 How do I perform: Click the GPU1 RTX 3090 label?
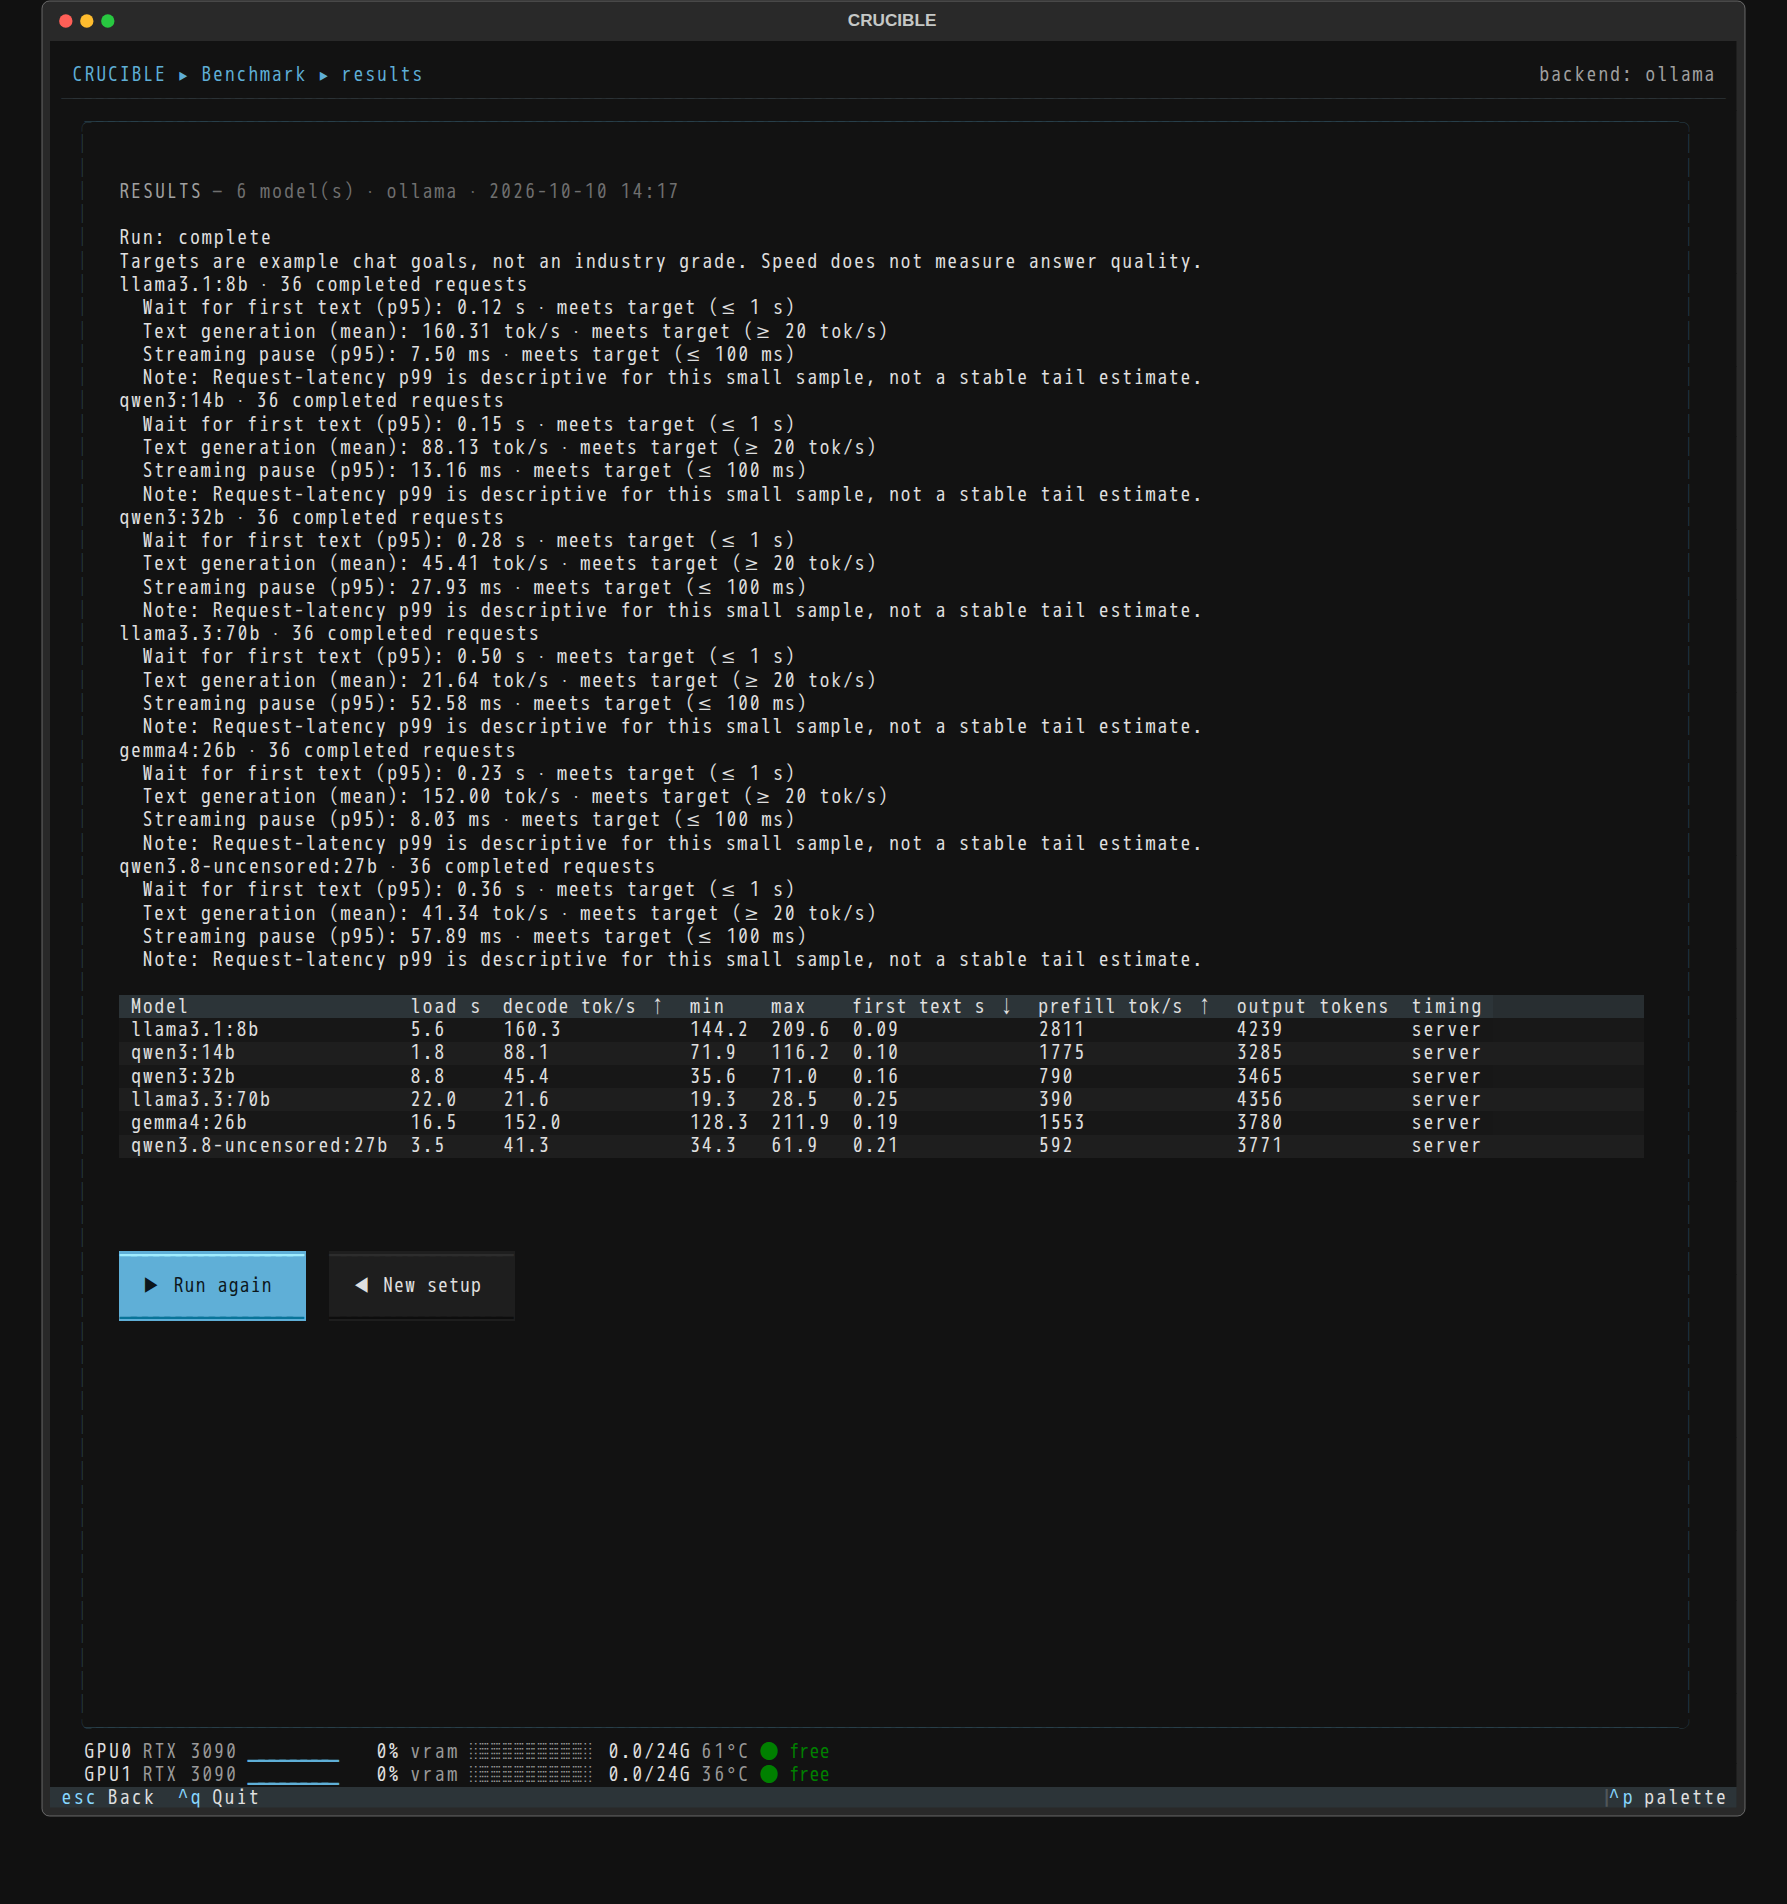click(160, 1774)
